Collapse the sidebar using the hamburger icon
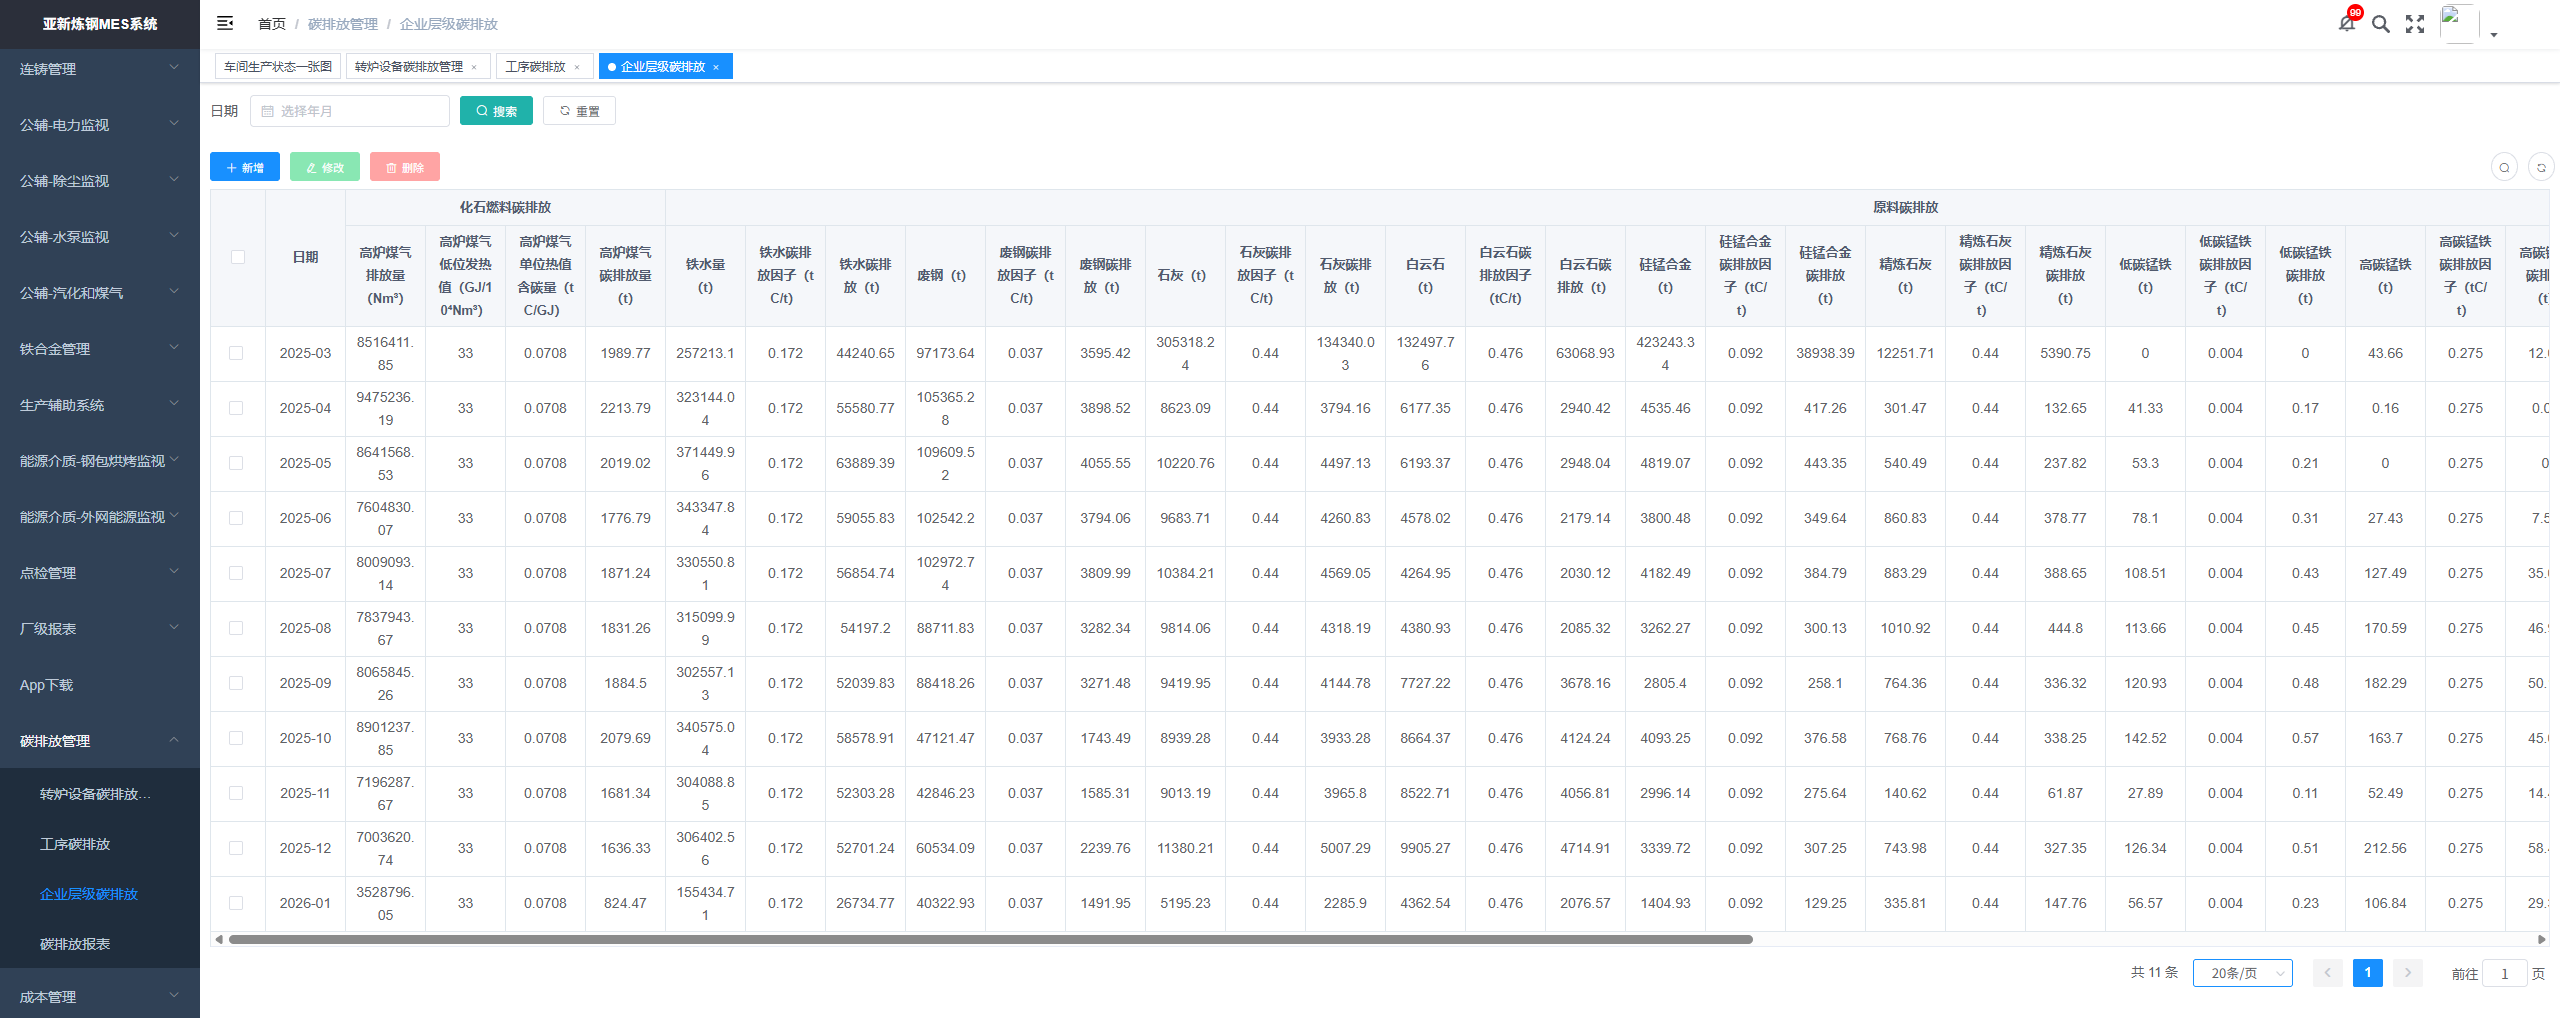The width and height of the screenshot is (2560, 1018). pyautogui.click(x=225, y=23)
